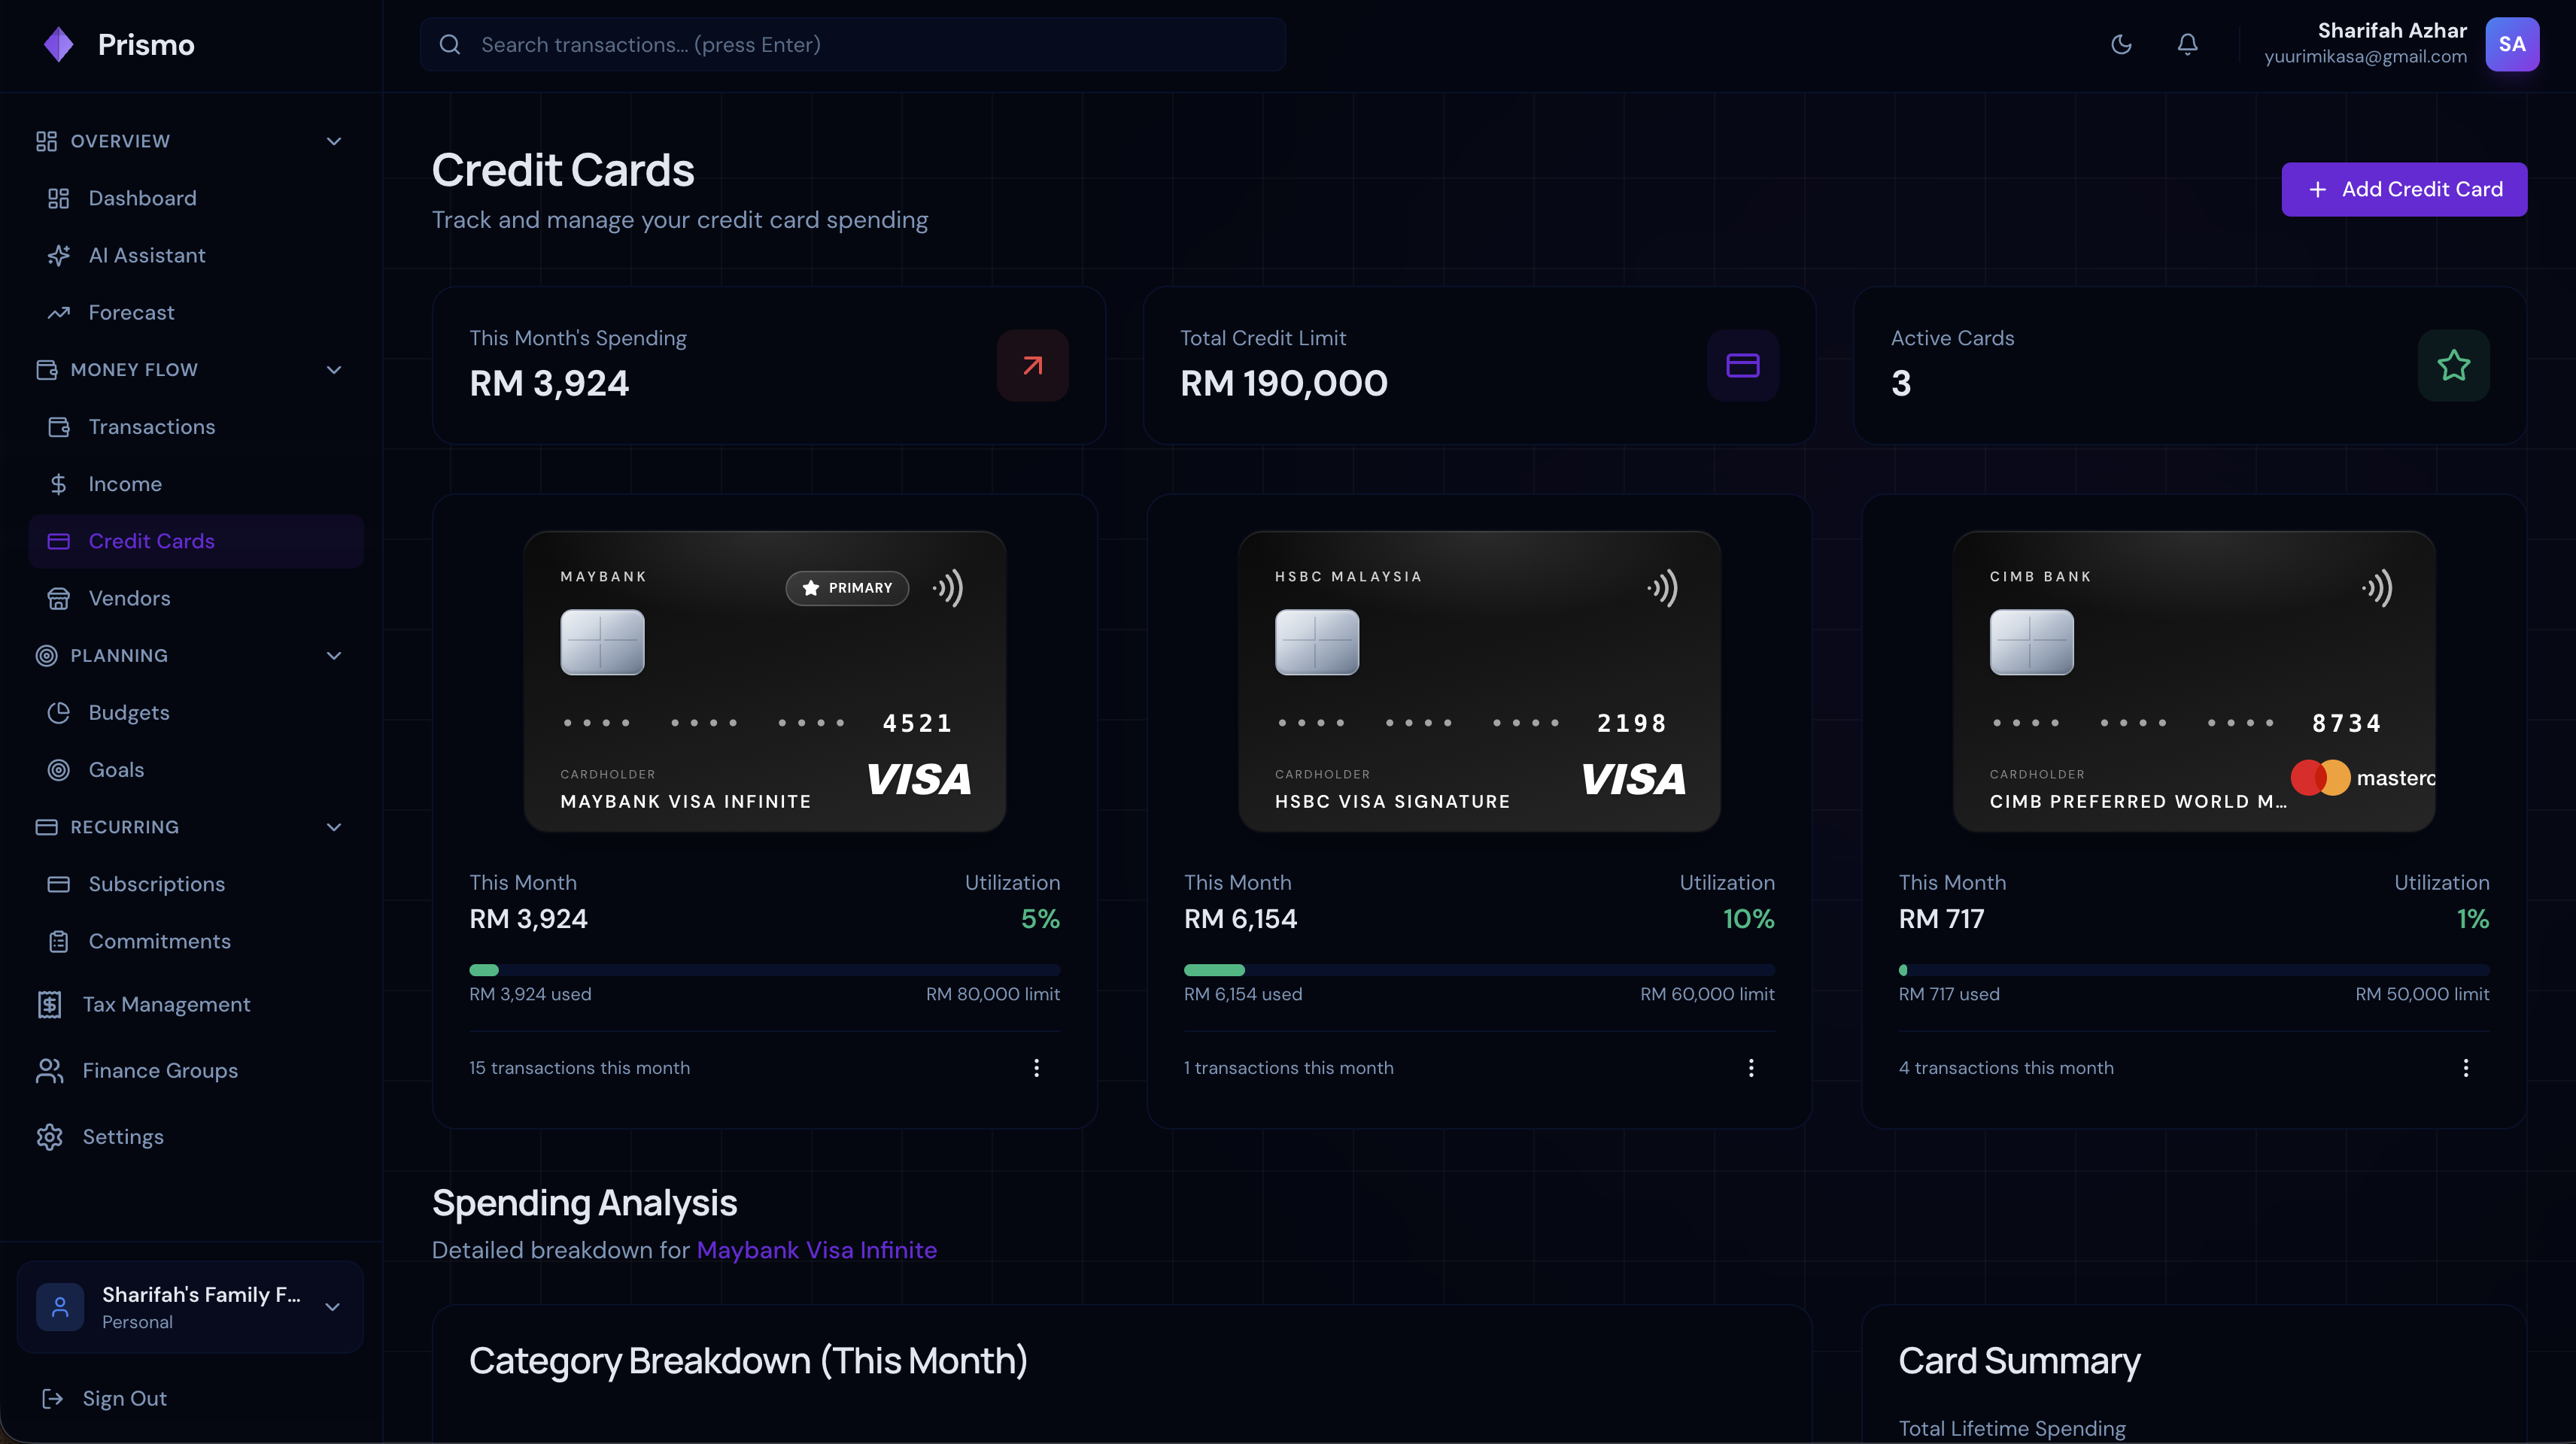Viewport: 2576px width, 1444px height.
Task: Open the notifications bell
Action: (x=2187, y=44)
